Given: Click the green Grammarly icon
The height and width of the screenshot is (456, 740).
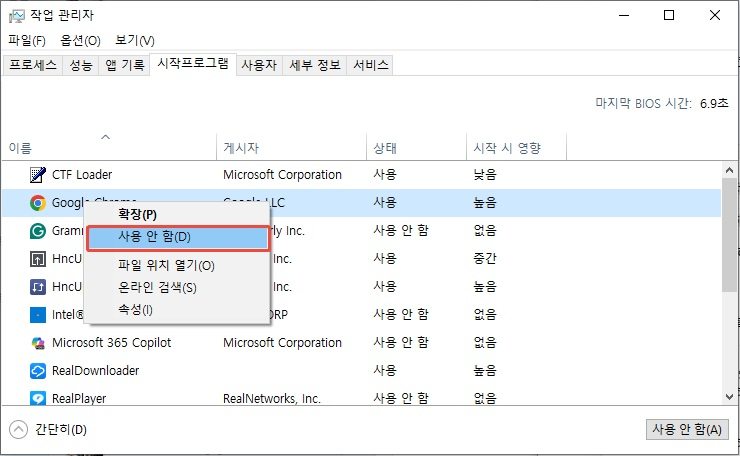Looking at the screenshot, I should 38,231.
